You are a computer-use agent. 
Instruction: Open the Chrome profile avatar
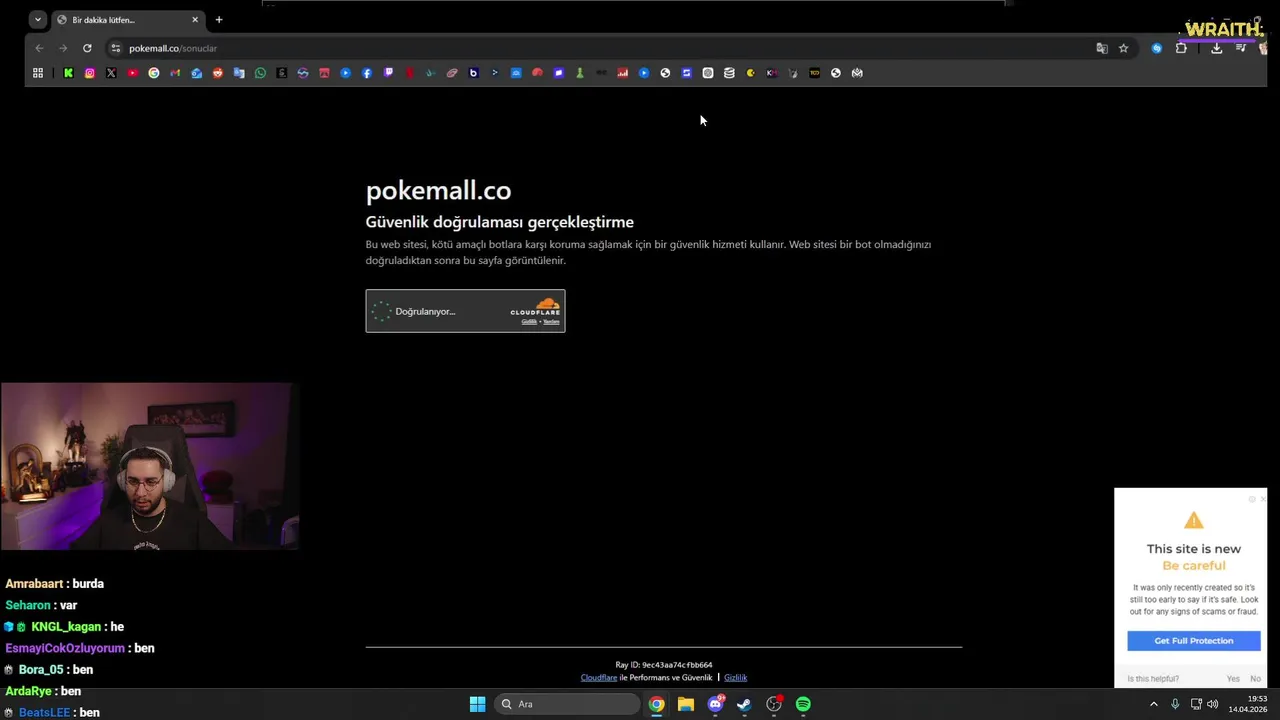click(x=1264, y=48)
